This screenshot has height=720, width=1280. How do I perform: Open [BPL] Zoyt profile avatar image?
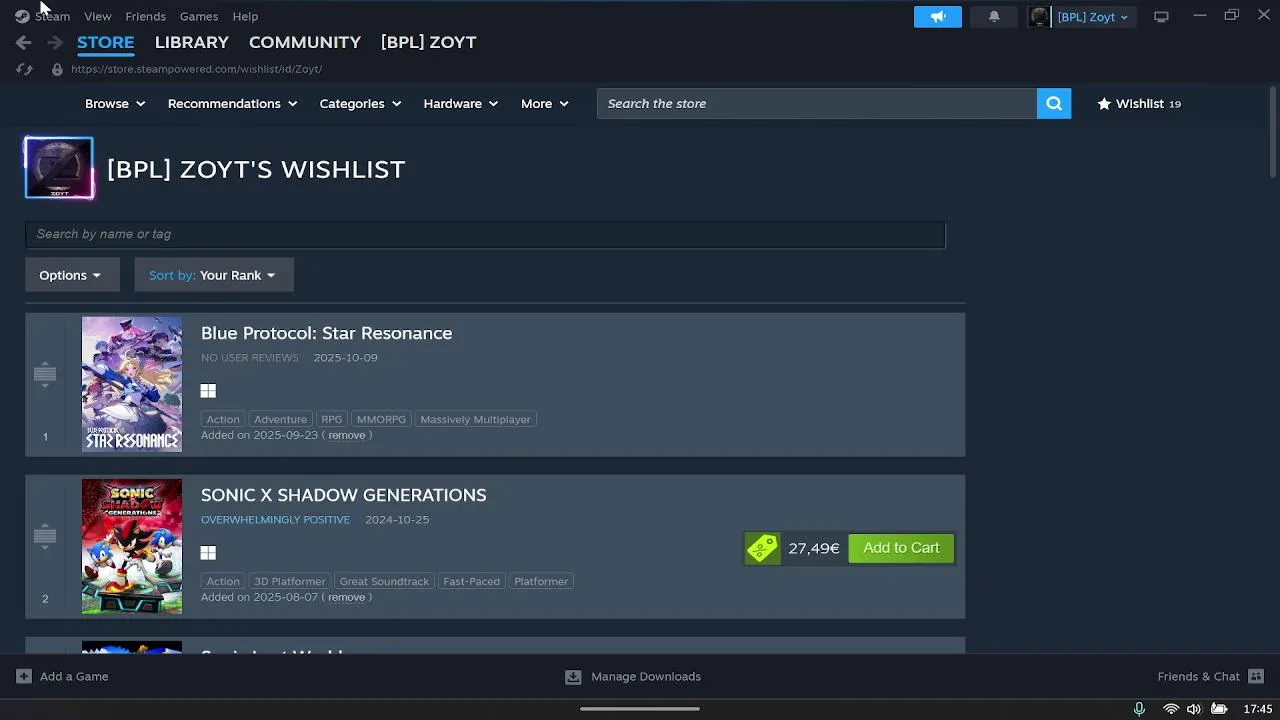point(59,168)
